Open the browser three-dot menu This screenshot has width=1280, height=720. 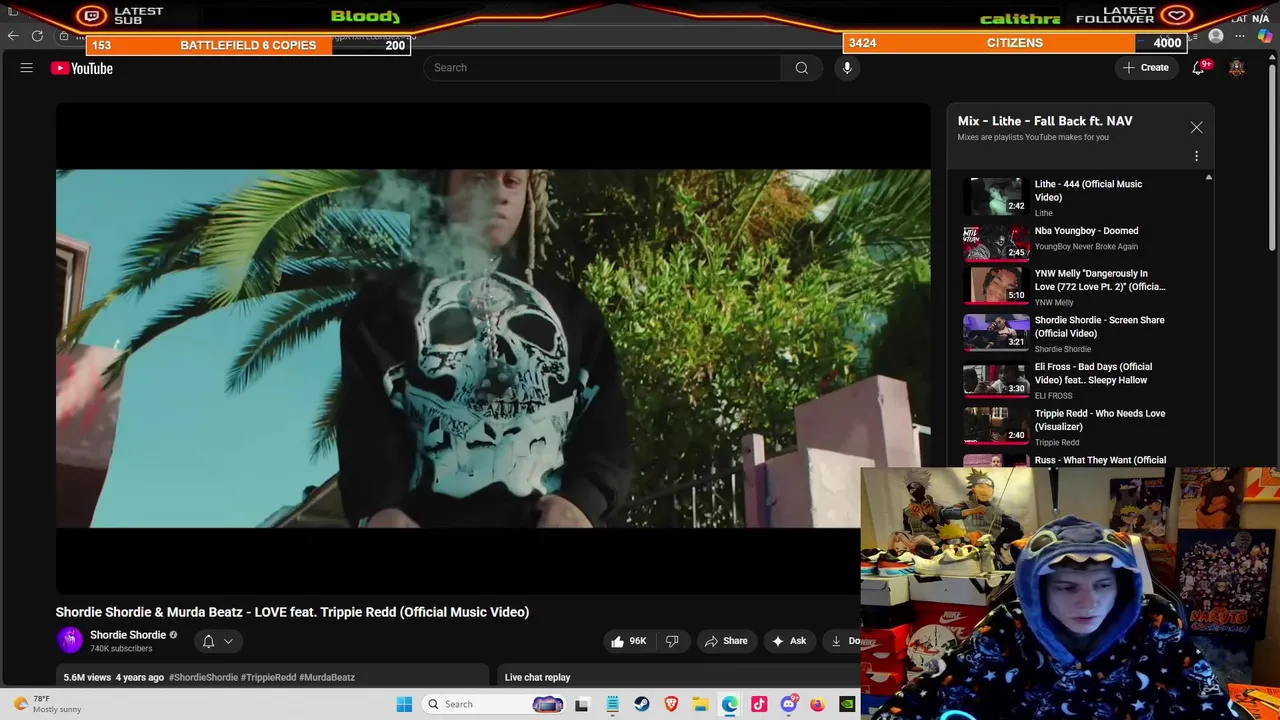coord(1240,36)
